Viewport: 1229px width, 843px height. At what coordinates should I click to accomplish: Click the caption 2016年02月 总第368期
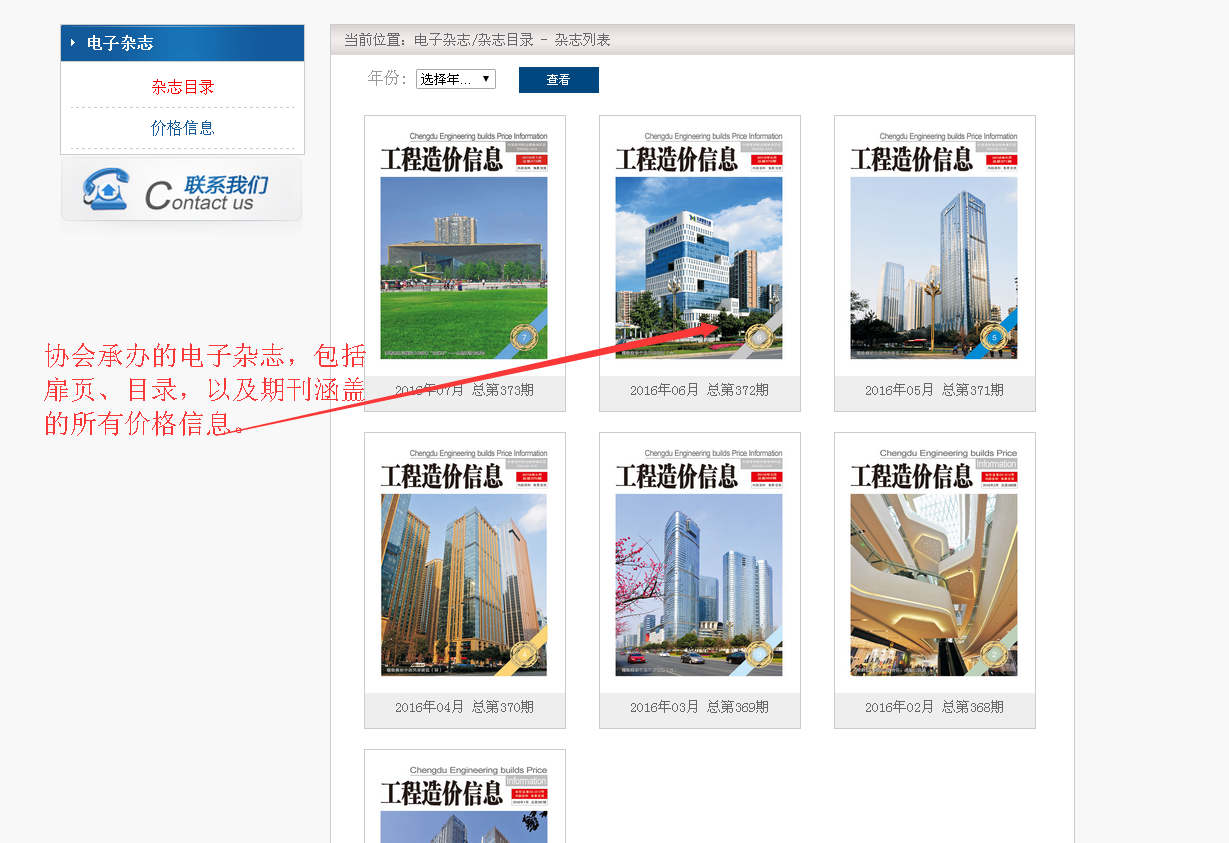934,707
